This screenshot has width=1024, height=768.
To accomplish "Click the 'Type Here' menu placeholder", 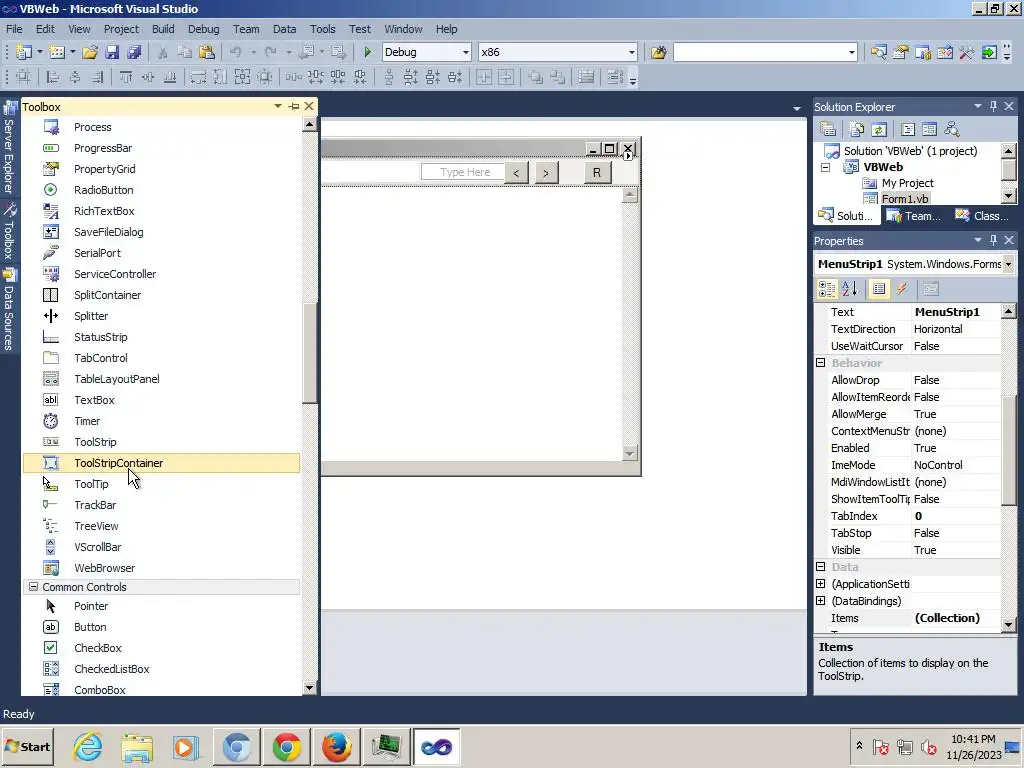I will pyautogui.click(x=464, y=172).
